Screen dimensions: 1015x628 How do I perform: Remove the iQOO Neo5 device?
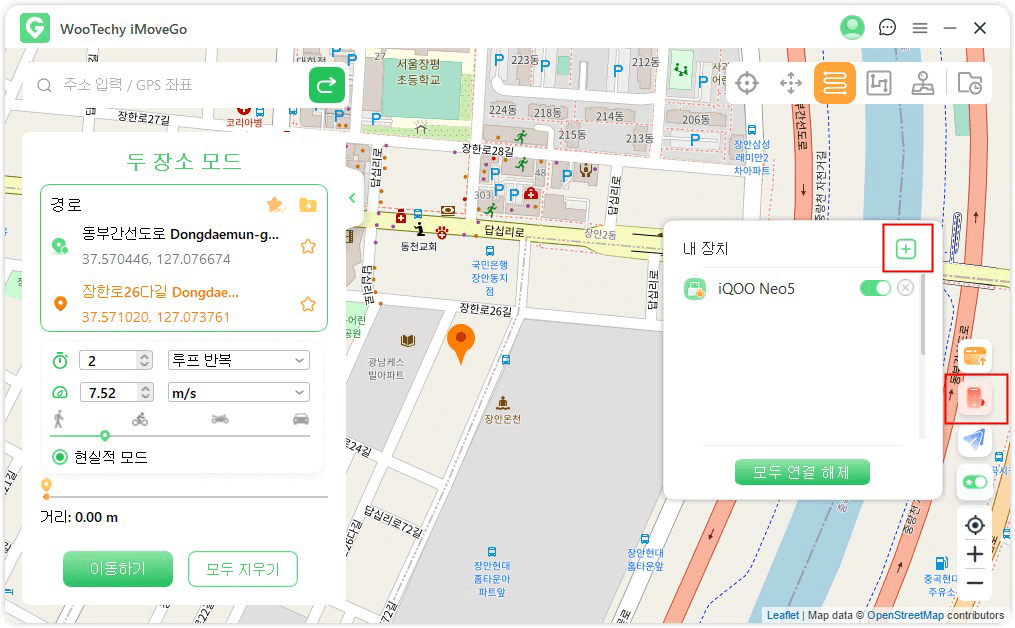905,288
